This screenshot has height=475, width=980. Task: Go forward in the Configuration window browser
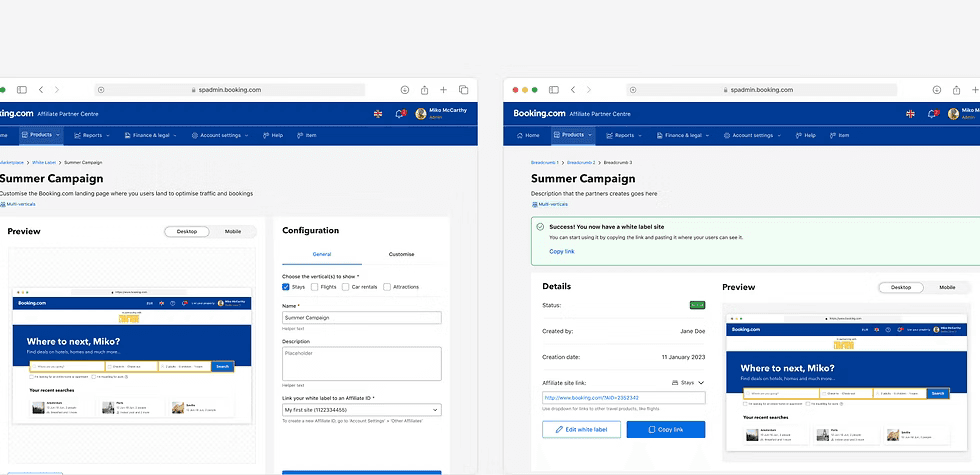tap(56, 90)
